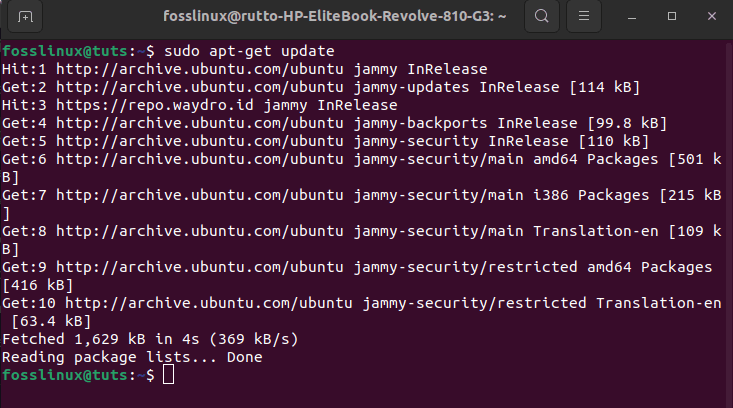Open a new terminal tab
Viewport: 733px width, 408px height.
[x=25, y=17]
